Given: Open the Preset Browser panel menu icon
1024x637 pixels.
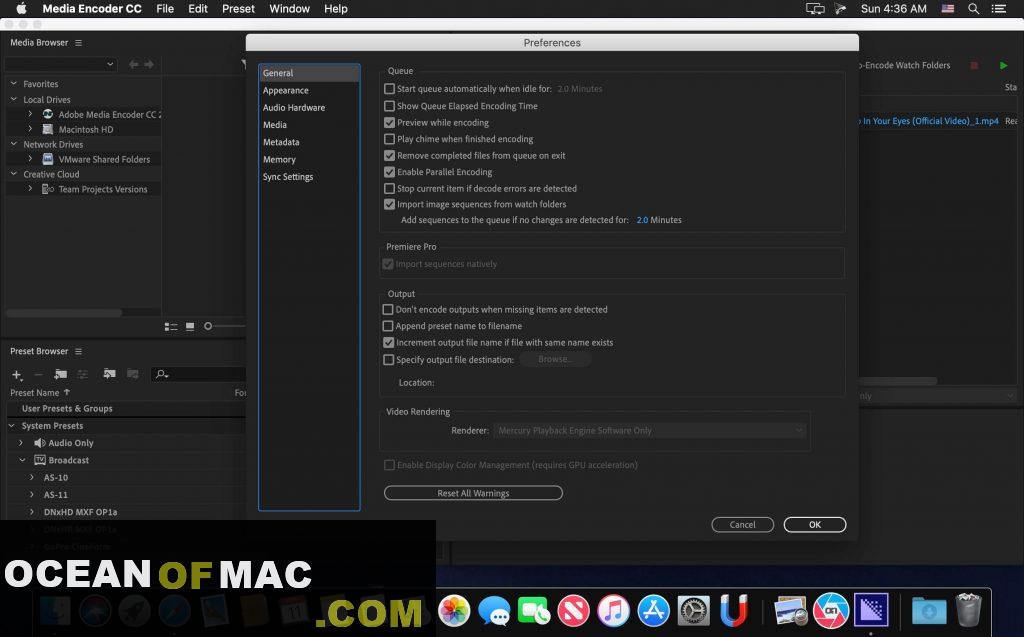Looking at the screenshot, I should [x=78, y=352].
